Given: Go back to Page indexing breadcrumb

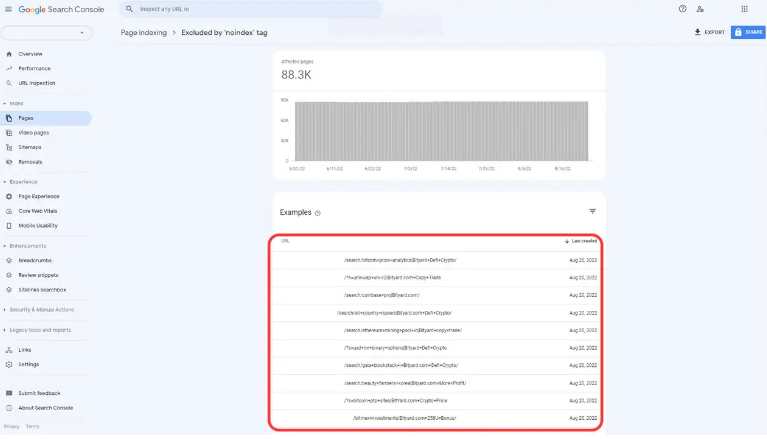Looking at the screenshot, I should coord(143,33).
